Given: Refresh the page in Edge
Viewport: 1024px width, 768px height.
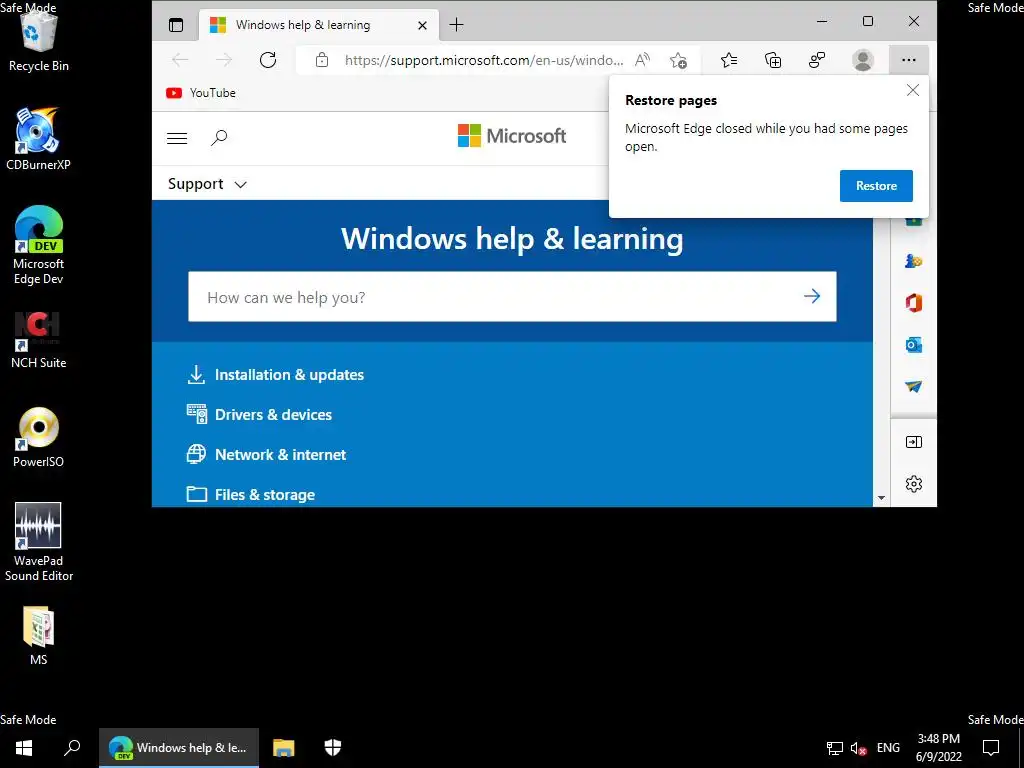Looking at the screenshot, I should (x=268, y=60).
